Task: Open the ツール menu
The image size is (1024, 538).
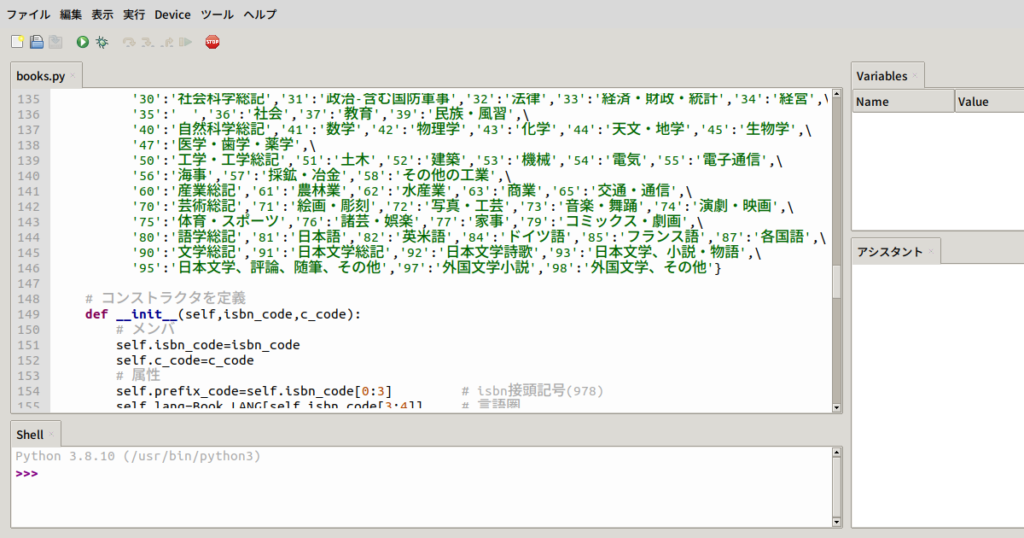Action: click(x=217, y=15)
